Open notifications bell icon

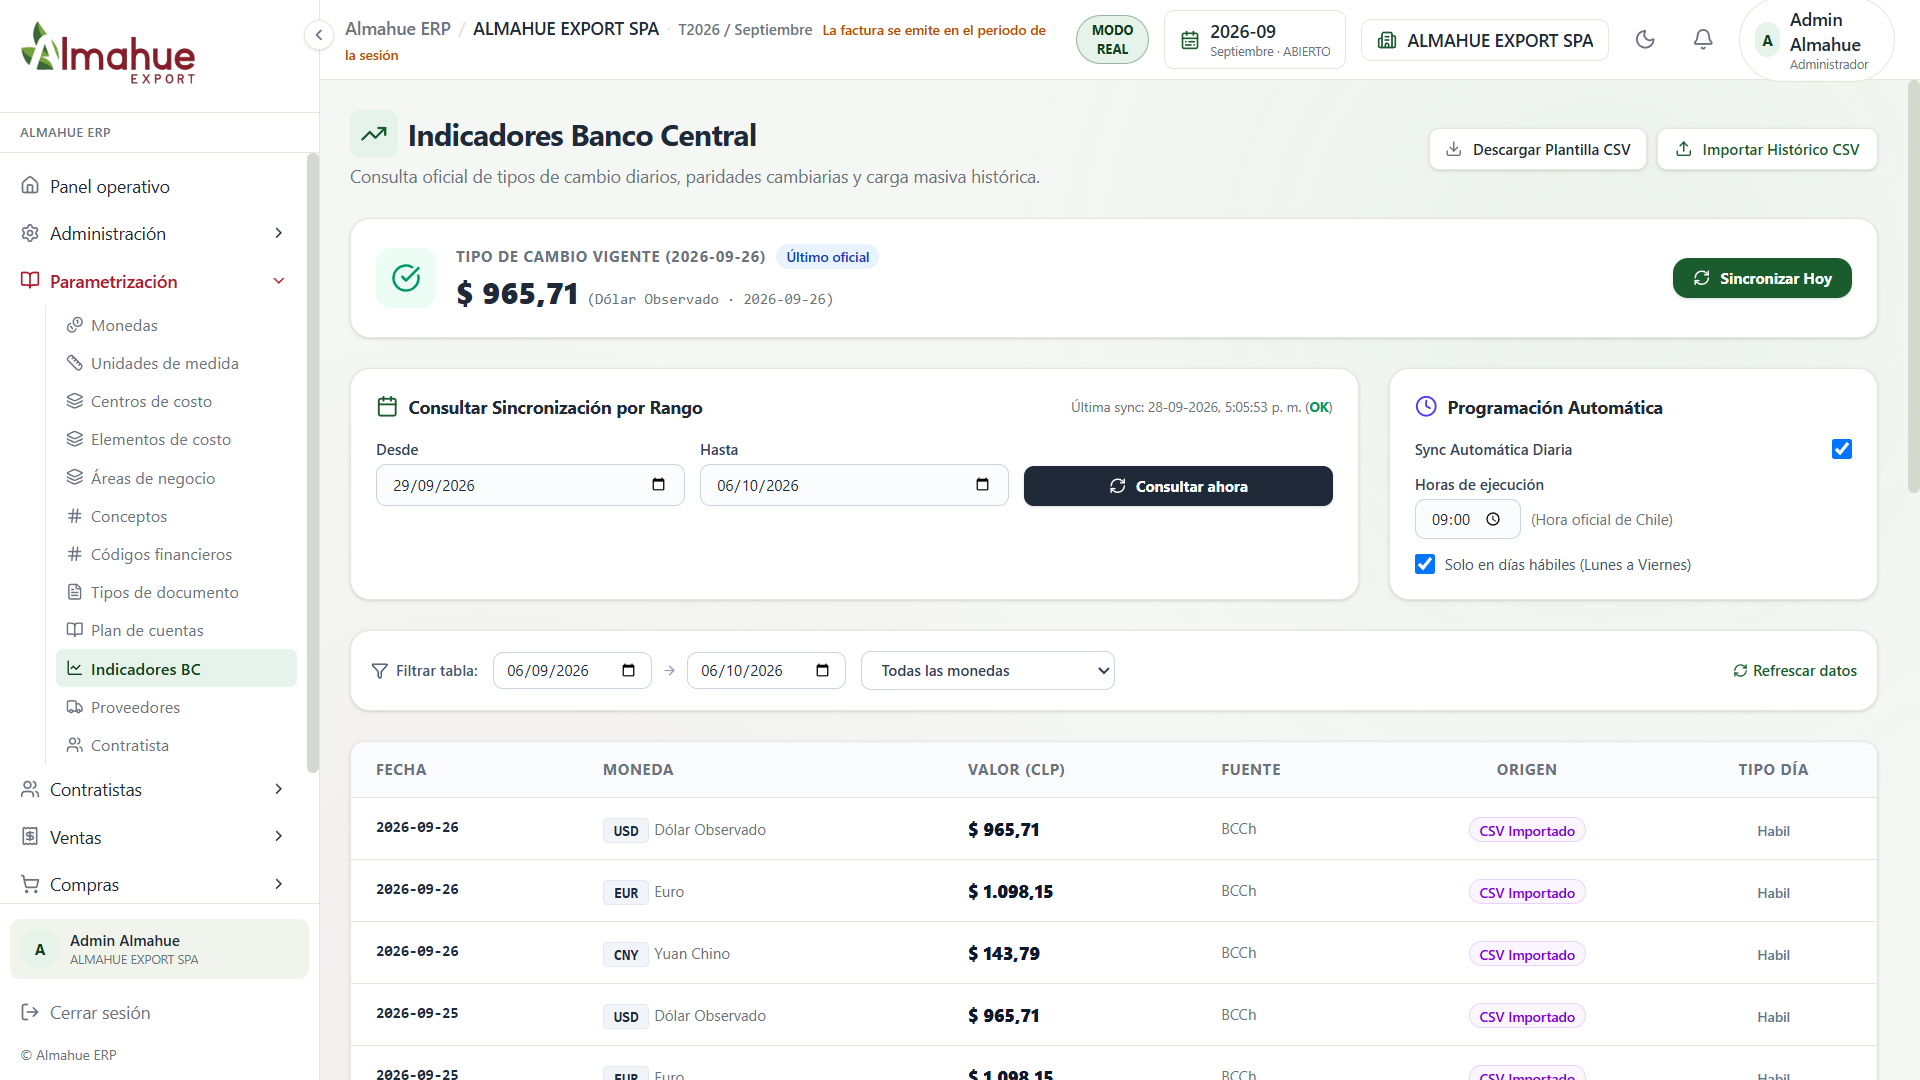tap(1703, 40)
